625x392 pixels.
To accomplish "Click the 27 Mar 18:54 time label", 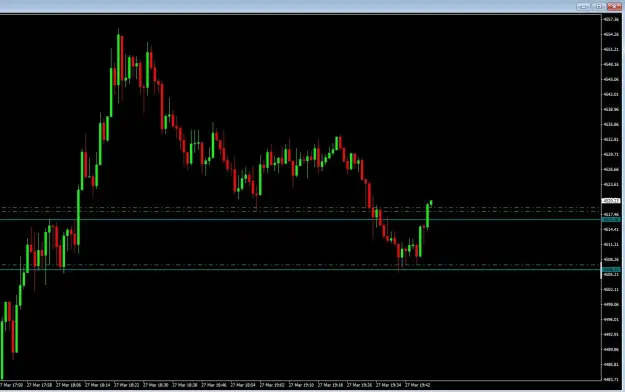I will [243, 385].
